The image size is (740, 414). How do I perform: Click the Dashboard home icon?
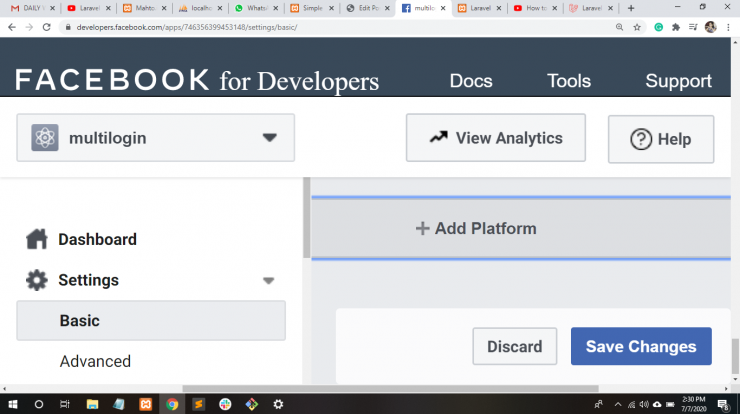[x=36, y=239]
